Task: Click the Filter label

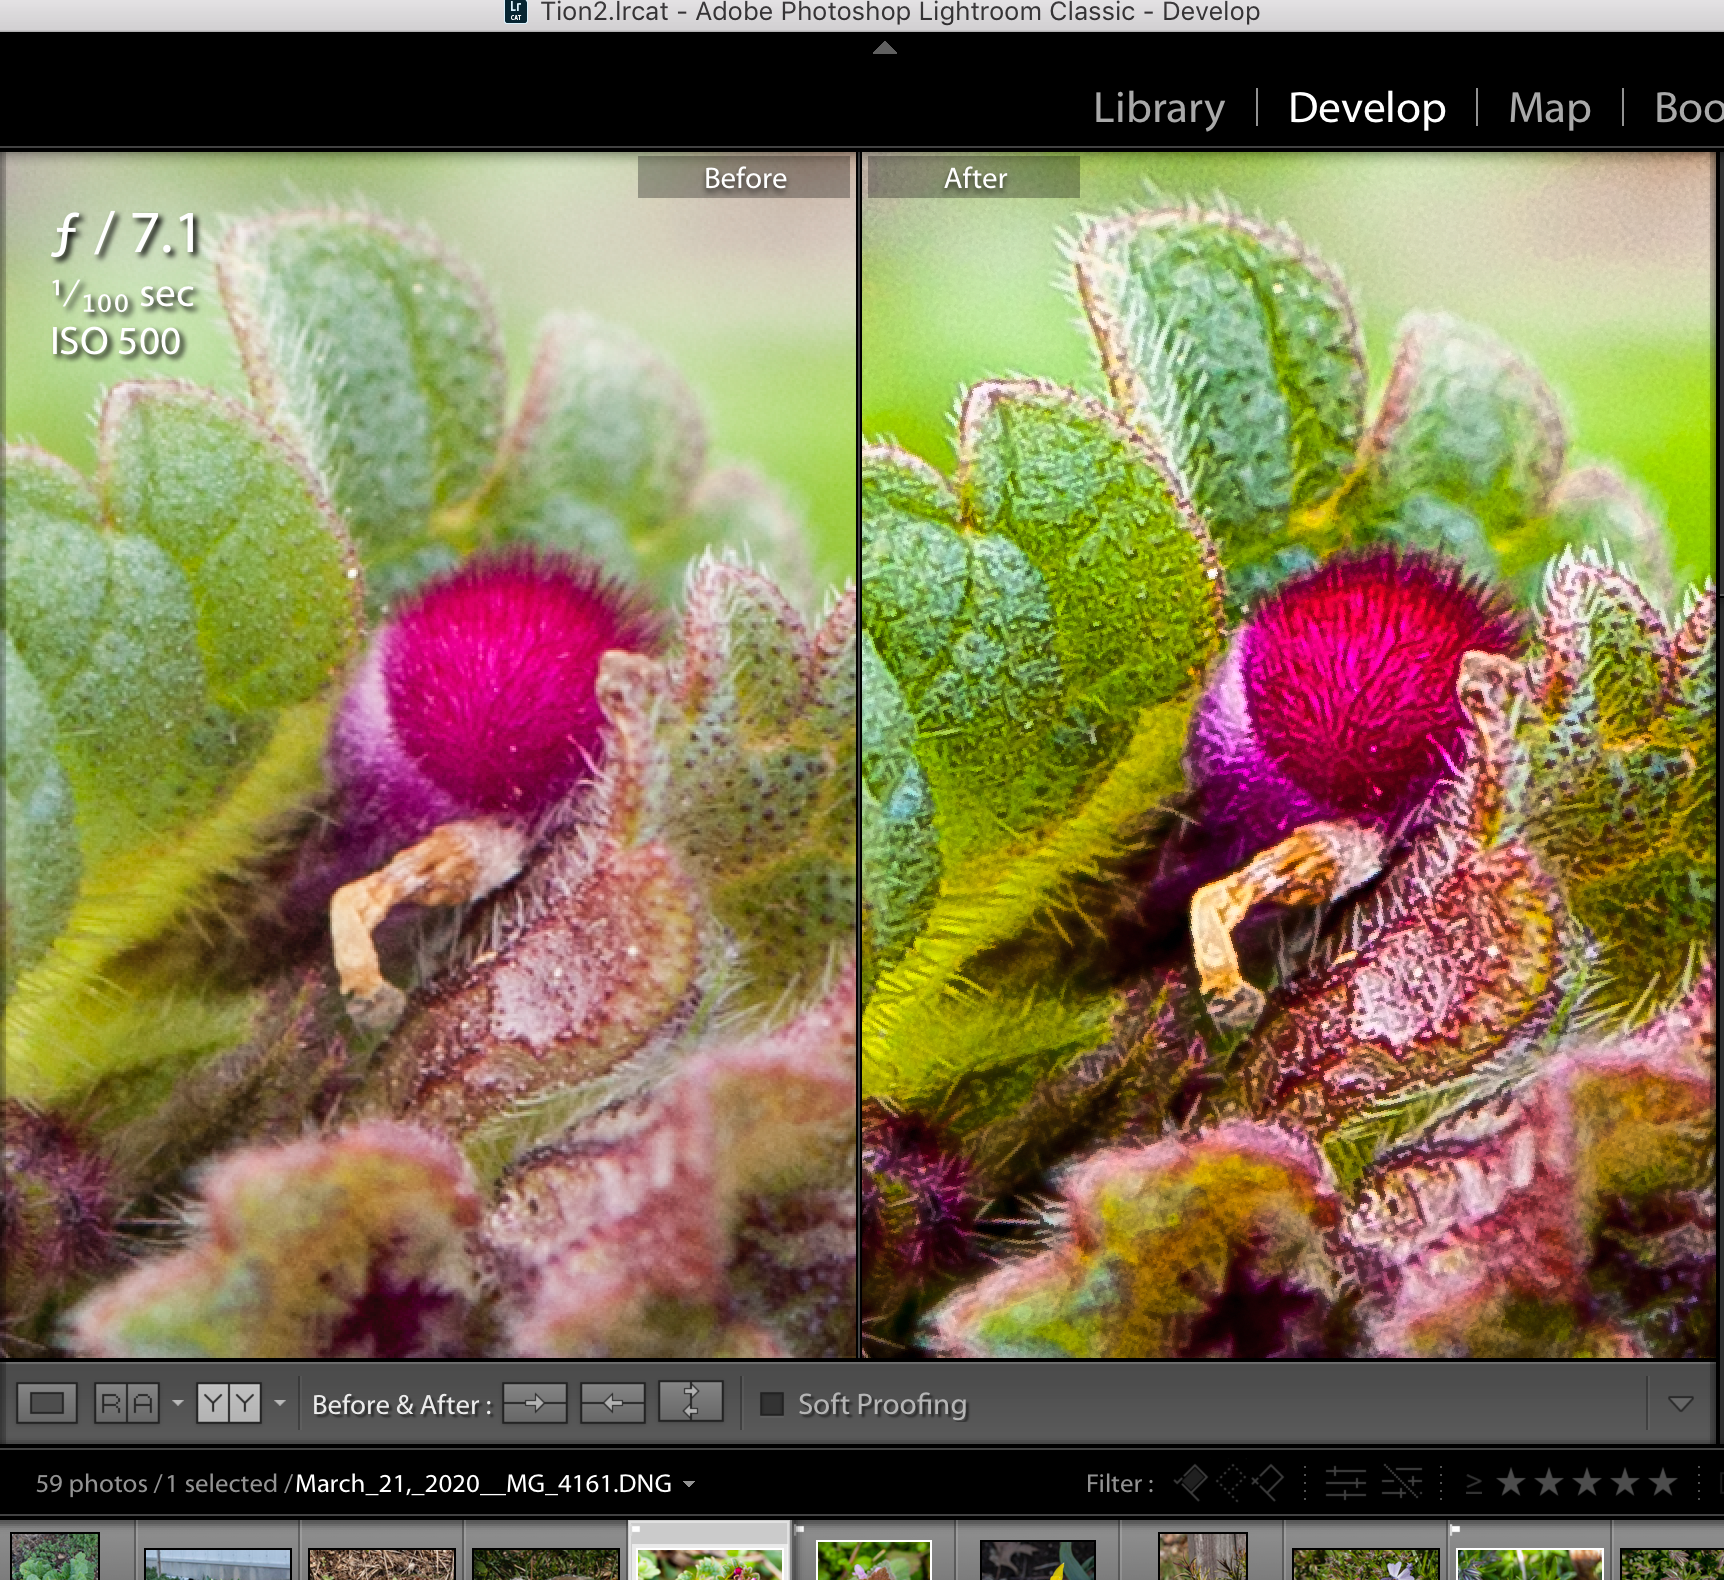Action: click(x=1119, y=1483)
